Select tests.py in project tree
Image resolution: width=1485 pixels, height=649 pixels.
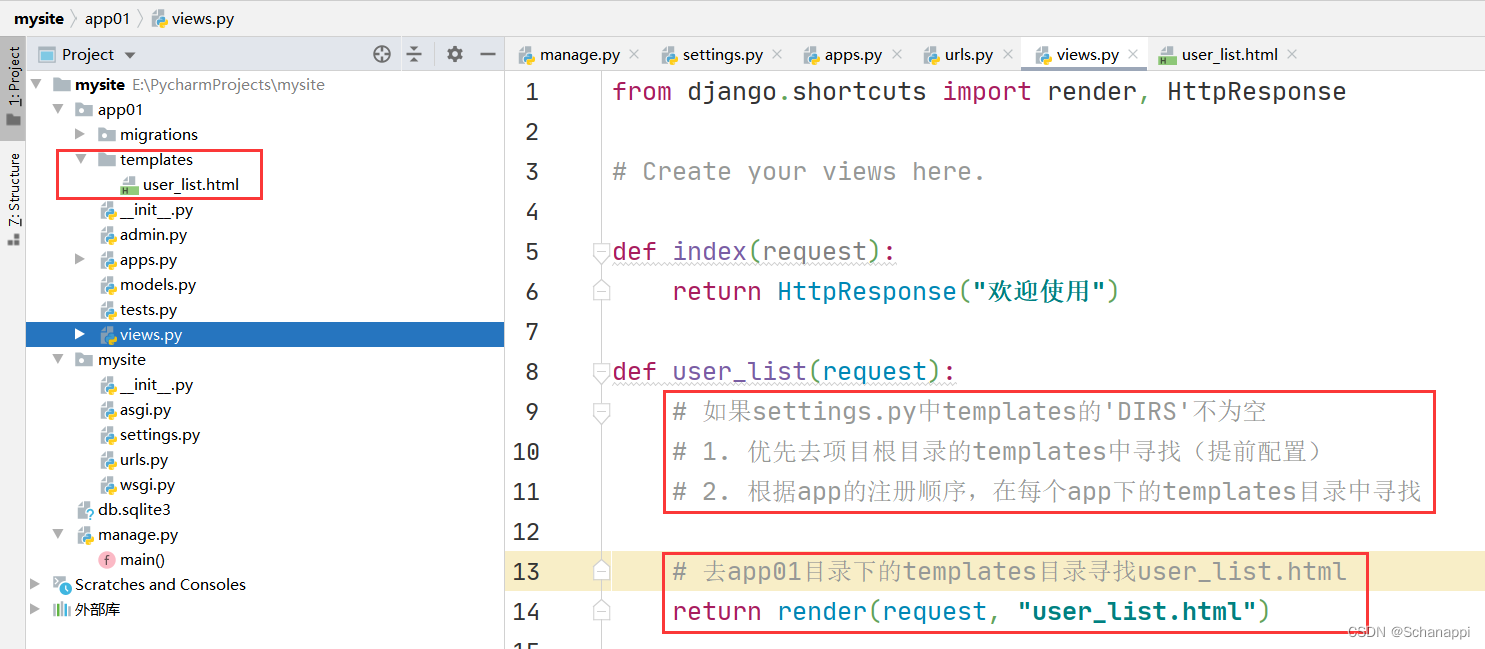(x=148, y=309)
